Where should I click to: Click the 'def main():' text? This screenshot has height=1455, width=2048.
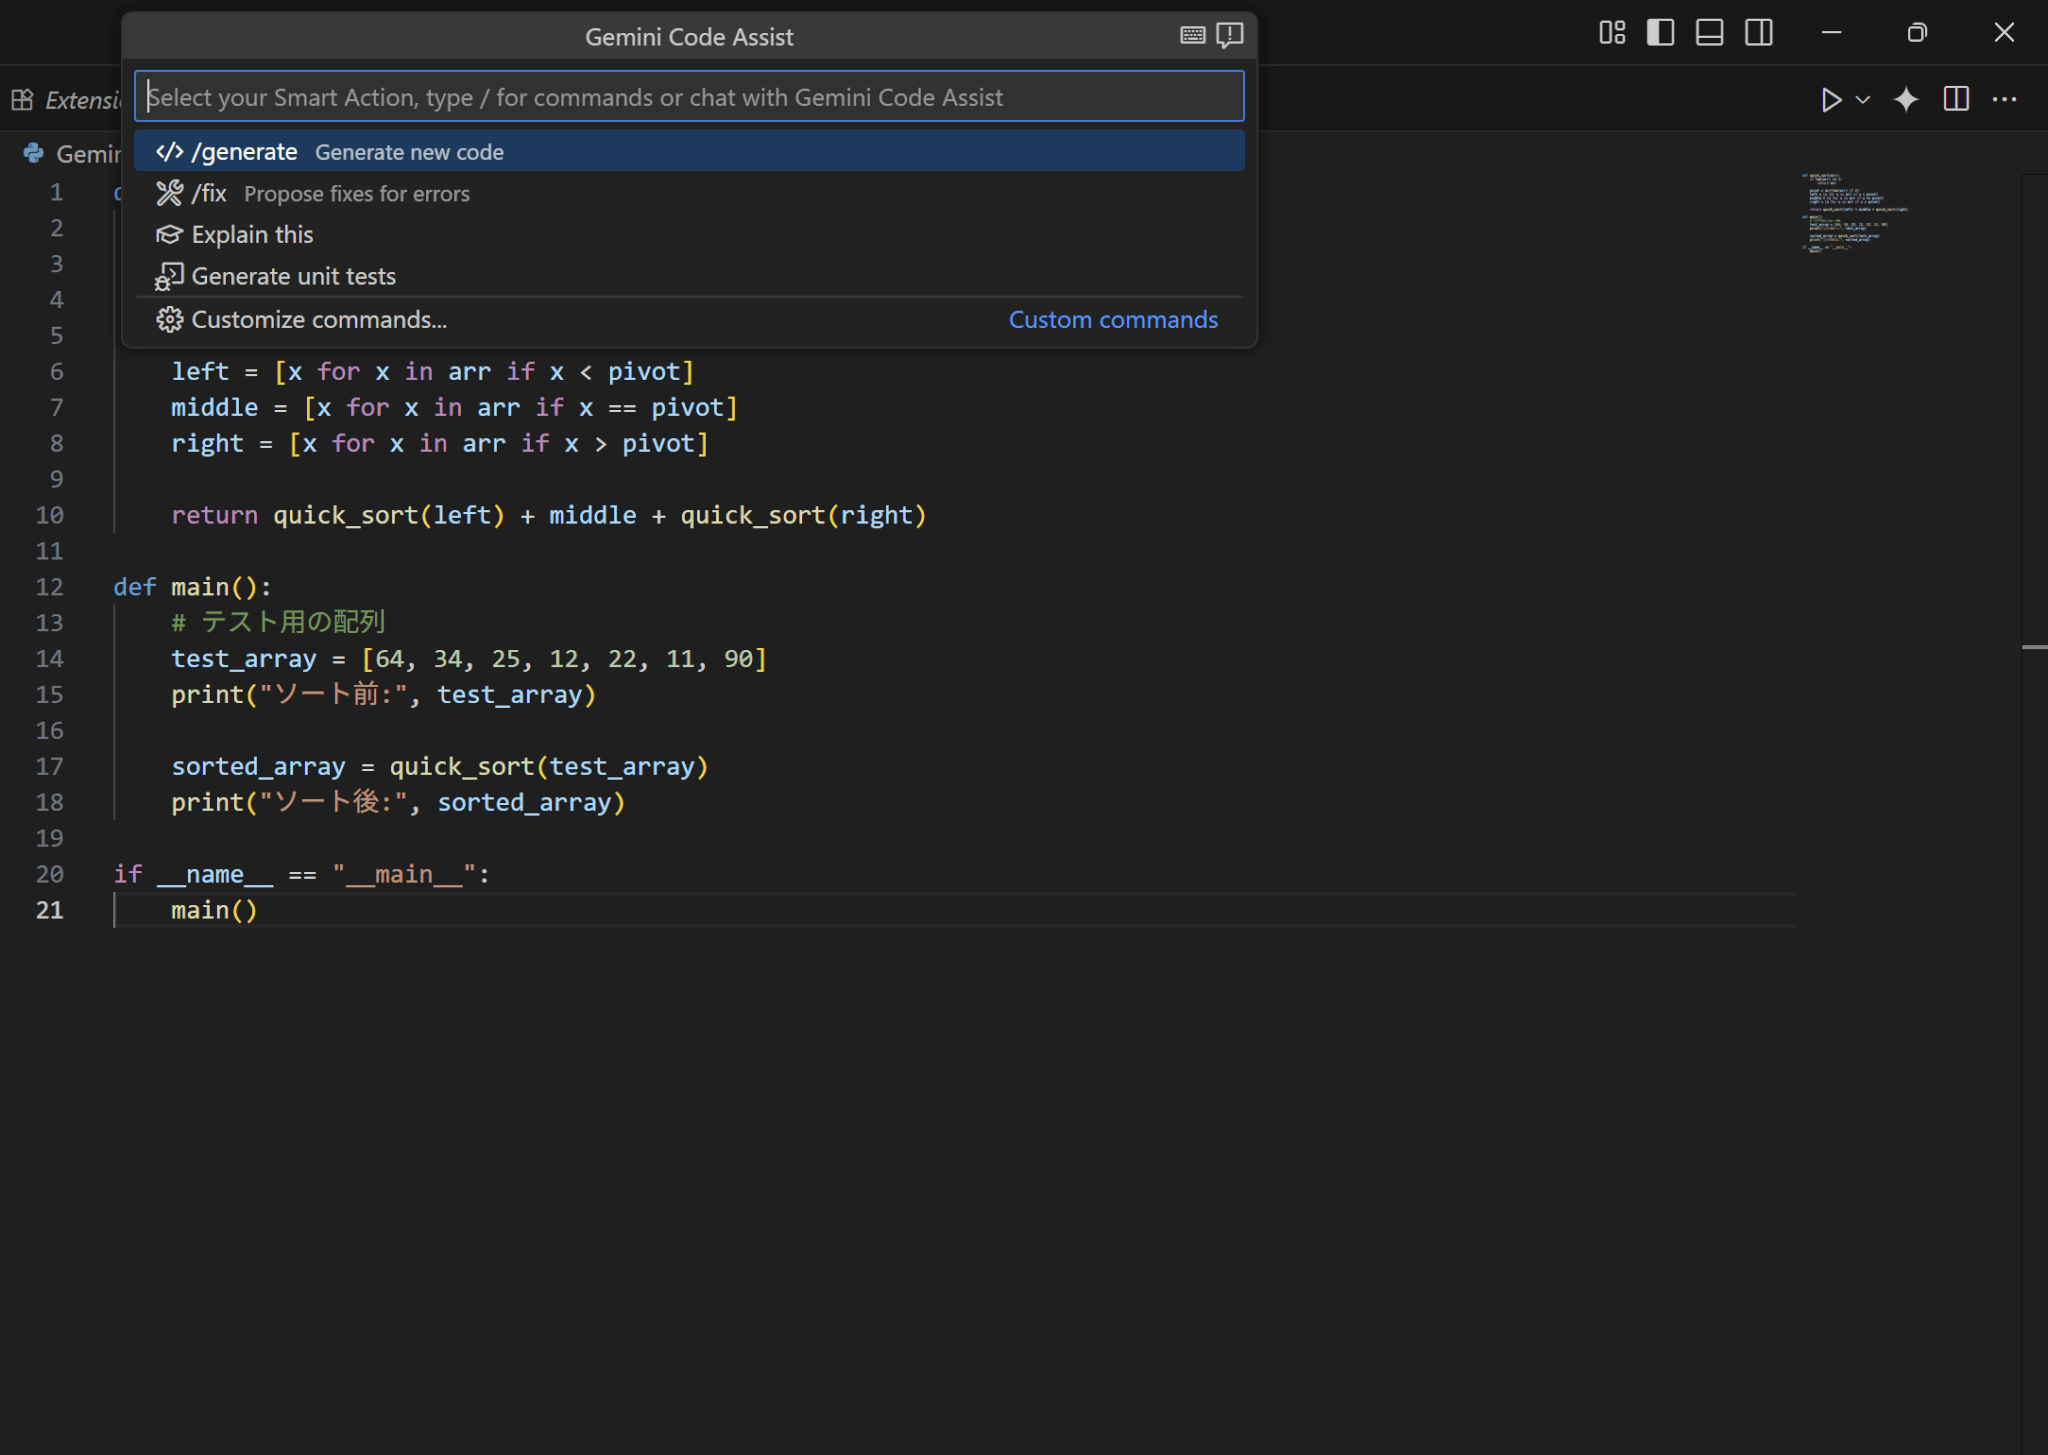[x=192, y=587]
